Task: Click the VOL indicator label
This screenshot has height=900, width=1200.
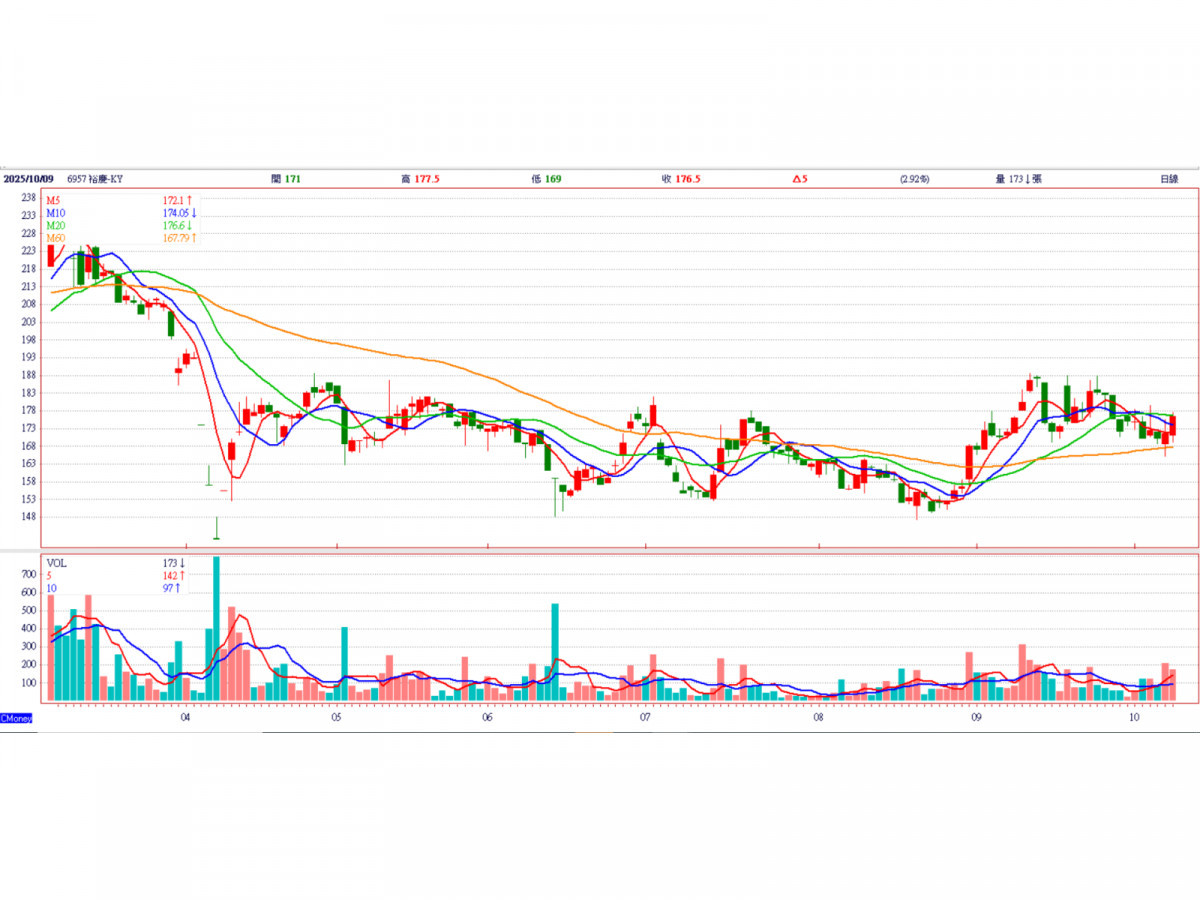Action: [56, 563]
